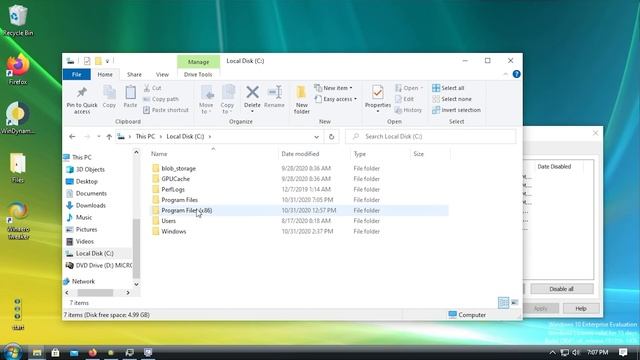Click Select all in ribbon
This screenshot has width=640, height=360.
(x=448, y=88)
